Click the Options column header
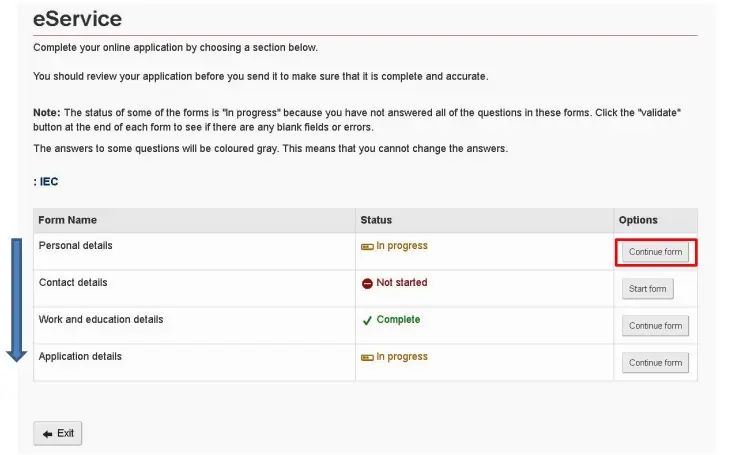Screen dimensions: 733x455 point(638,220)
